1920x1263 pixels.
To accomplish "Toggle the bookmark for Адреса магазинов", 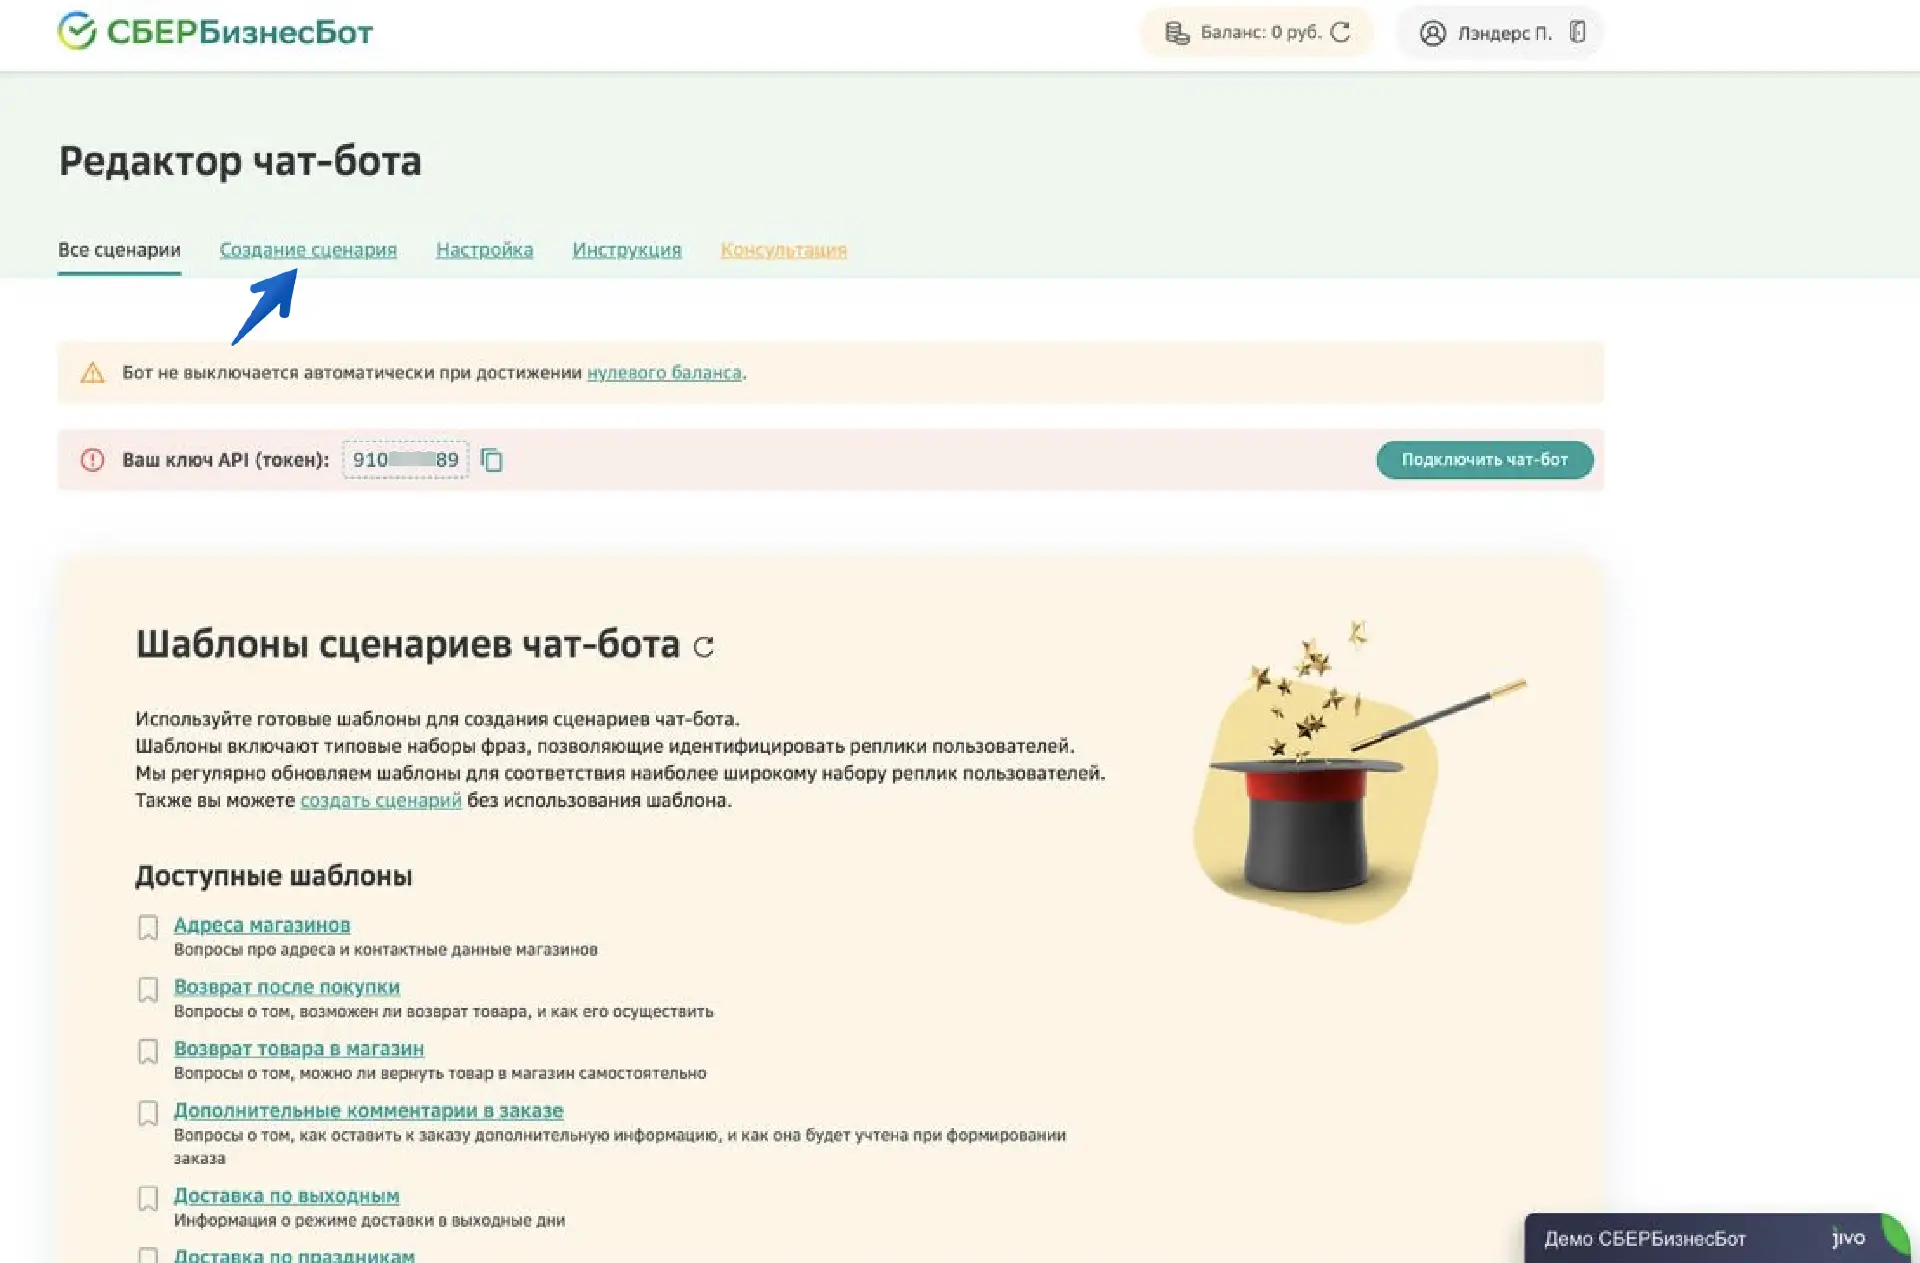I will point(148,928).
